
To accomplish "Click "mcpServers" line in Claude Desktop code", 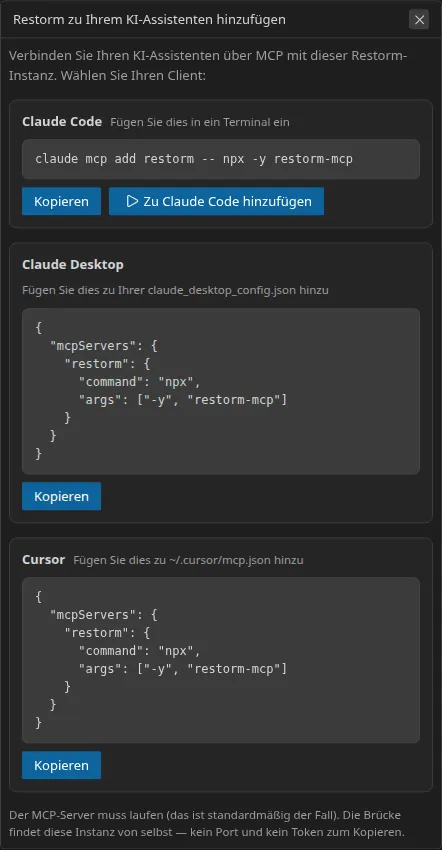I will [103, 345].
